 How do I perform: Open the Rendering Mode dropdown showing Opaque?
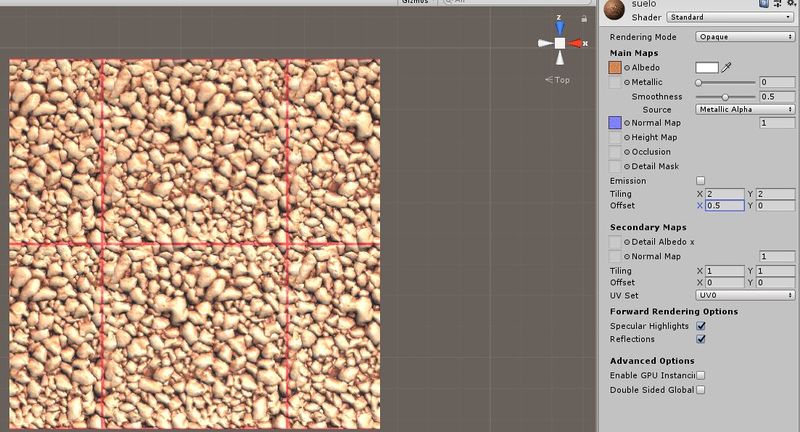tap(745, 37)
